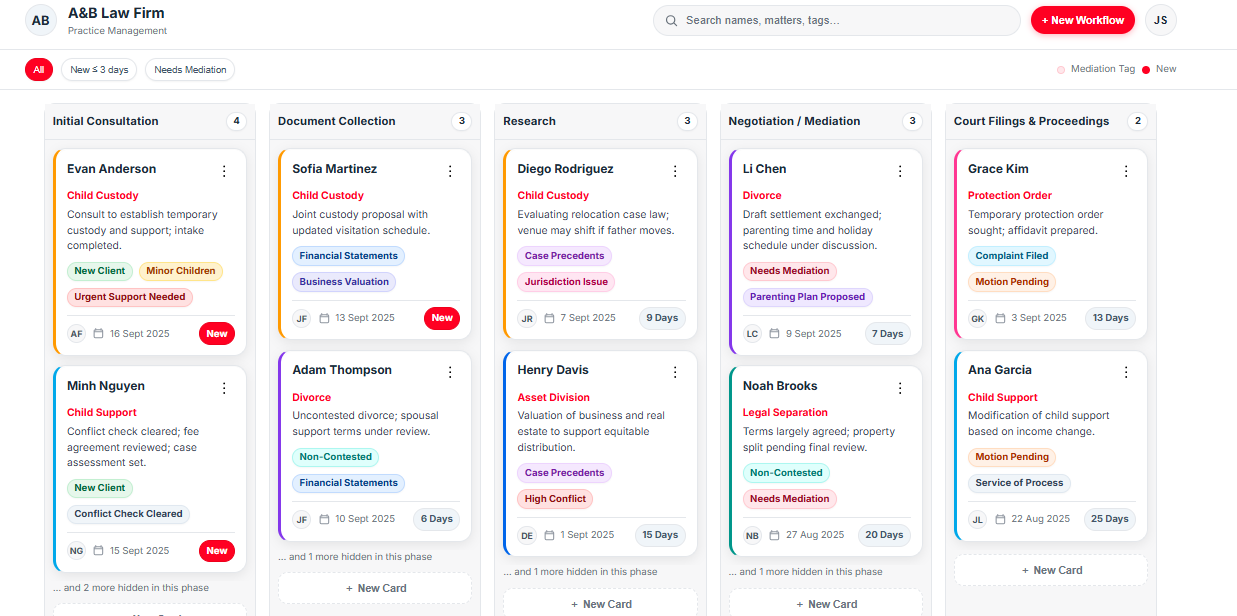The image size is (1237, 616).
Task: Click the AB law firm logo avatar
Action: click(41, 20)
